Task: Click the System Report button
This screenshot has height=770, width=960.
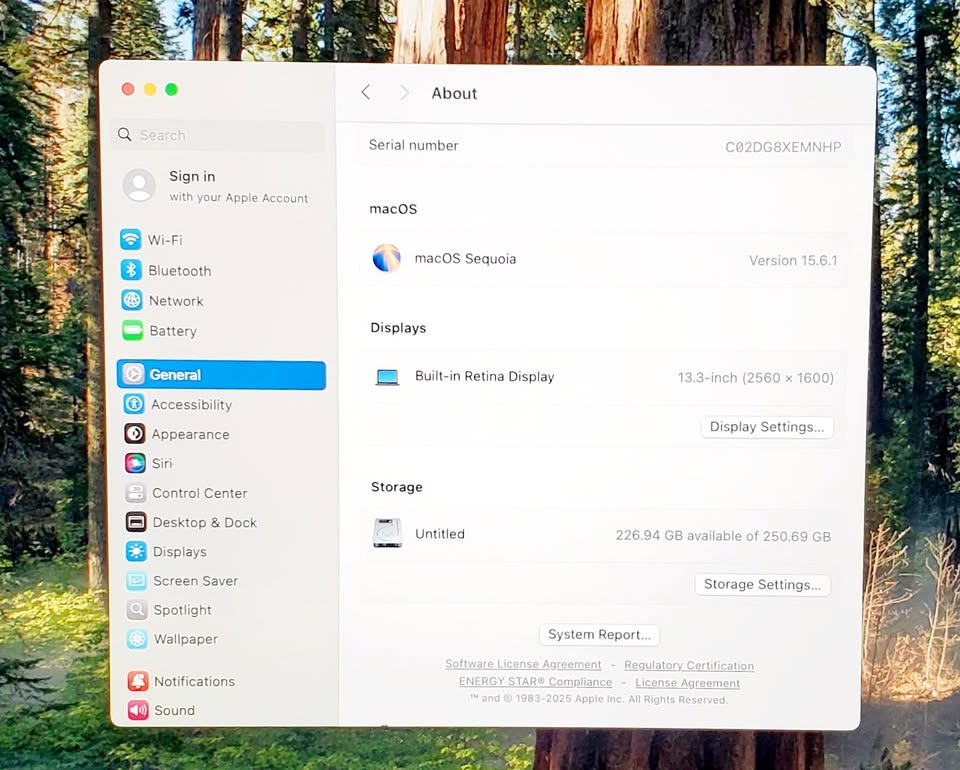Action: point(599,635)
